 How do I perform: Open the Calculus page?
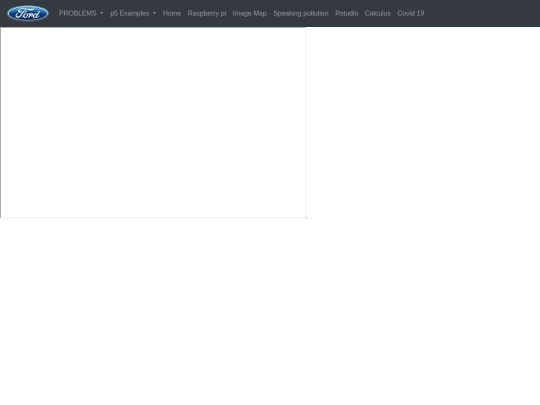[378, 13]
